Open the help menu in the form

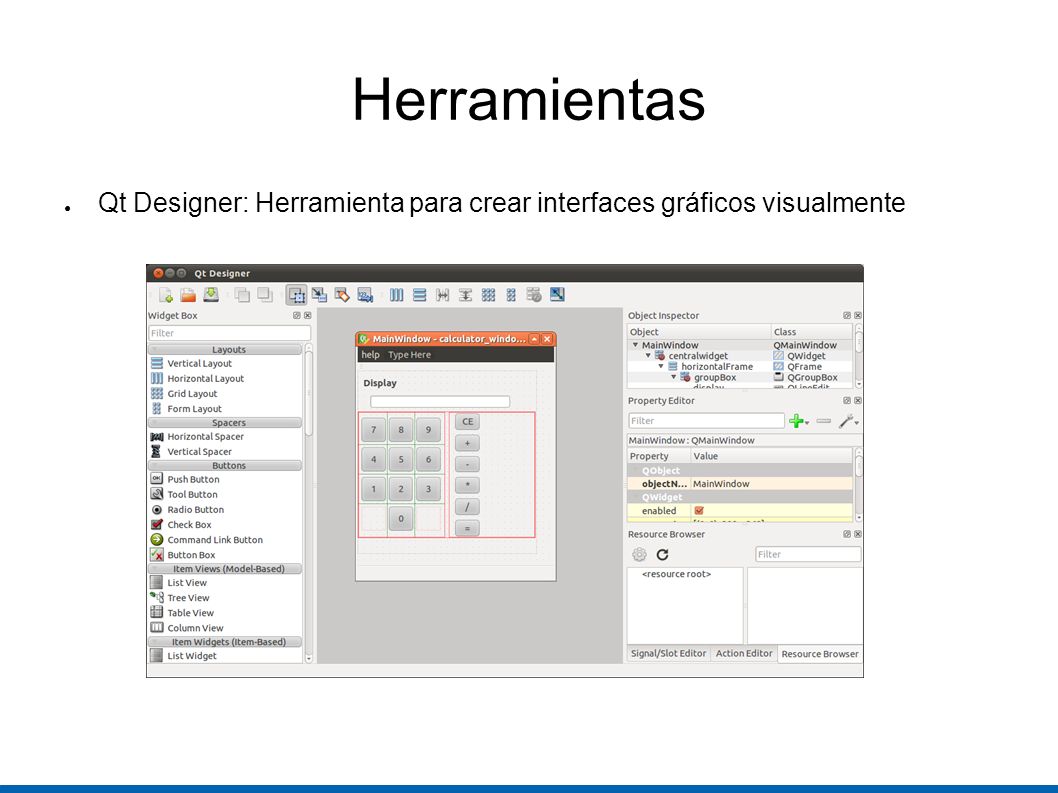click(x=370, y=354)
